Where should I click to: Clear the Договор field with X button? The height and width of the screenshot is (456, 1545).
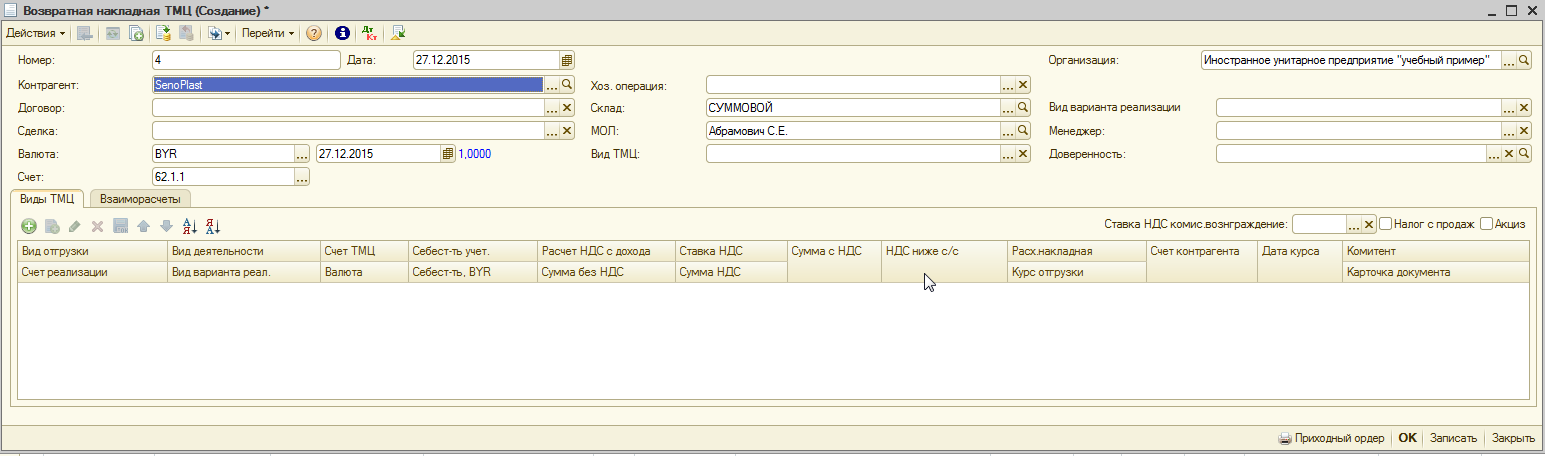[567, 107]
